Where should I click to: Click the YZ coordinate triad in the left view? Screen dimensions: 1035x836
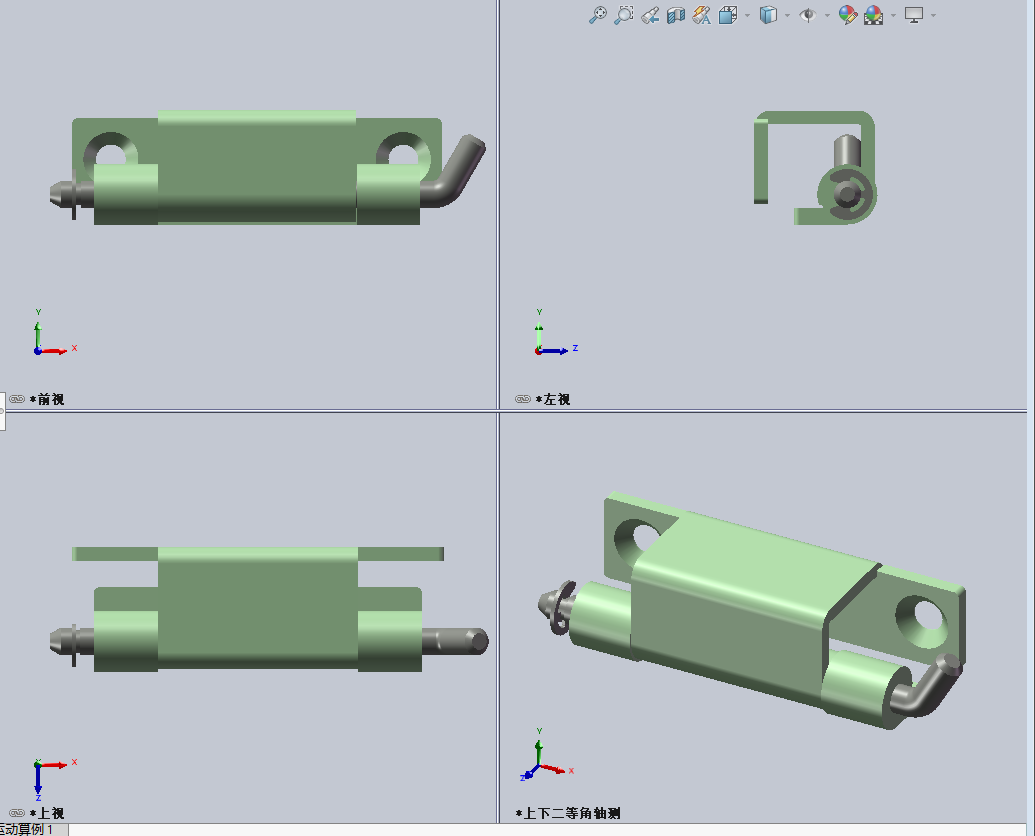pyautogui.click(x=556, y=333)
